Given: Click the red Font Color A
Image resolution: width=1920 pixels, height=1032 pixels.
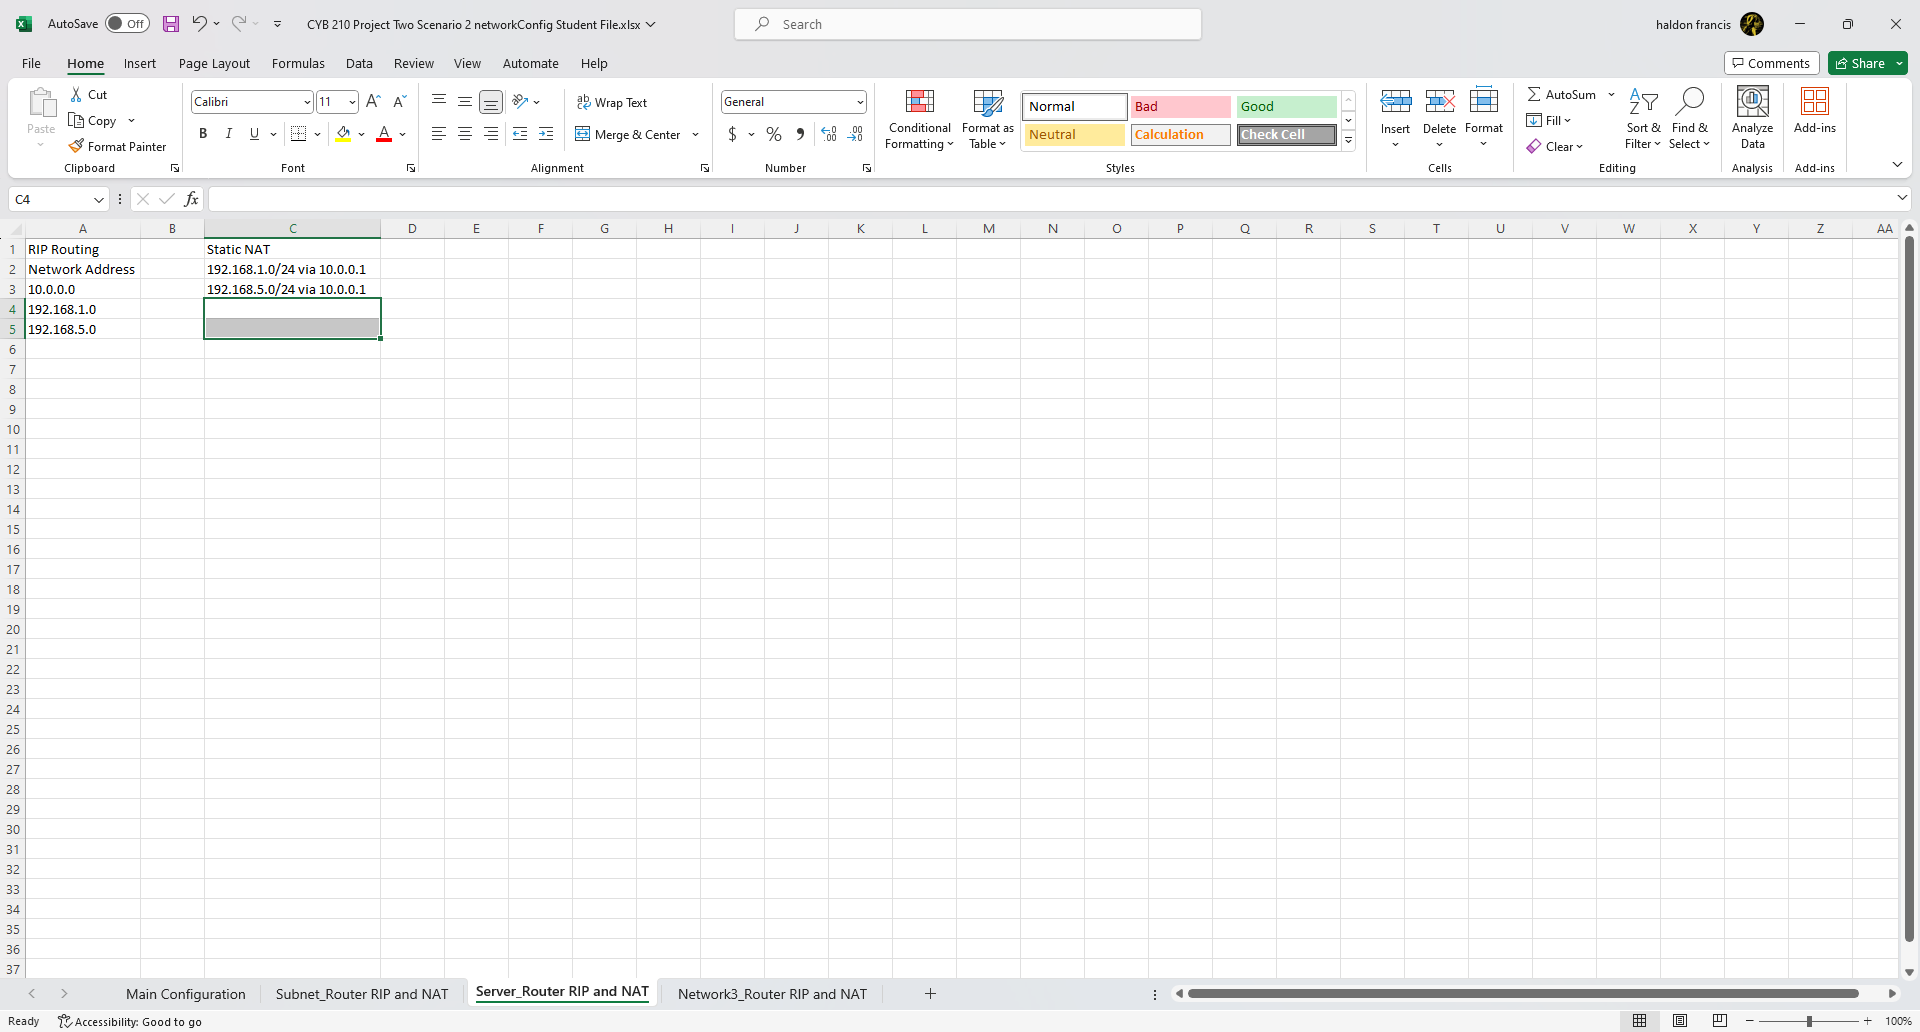Looking at the screenshot, I should (384, 134).
